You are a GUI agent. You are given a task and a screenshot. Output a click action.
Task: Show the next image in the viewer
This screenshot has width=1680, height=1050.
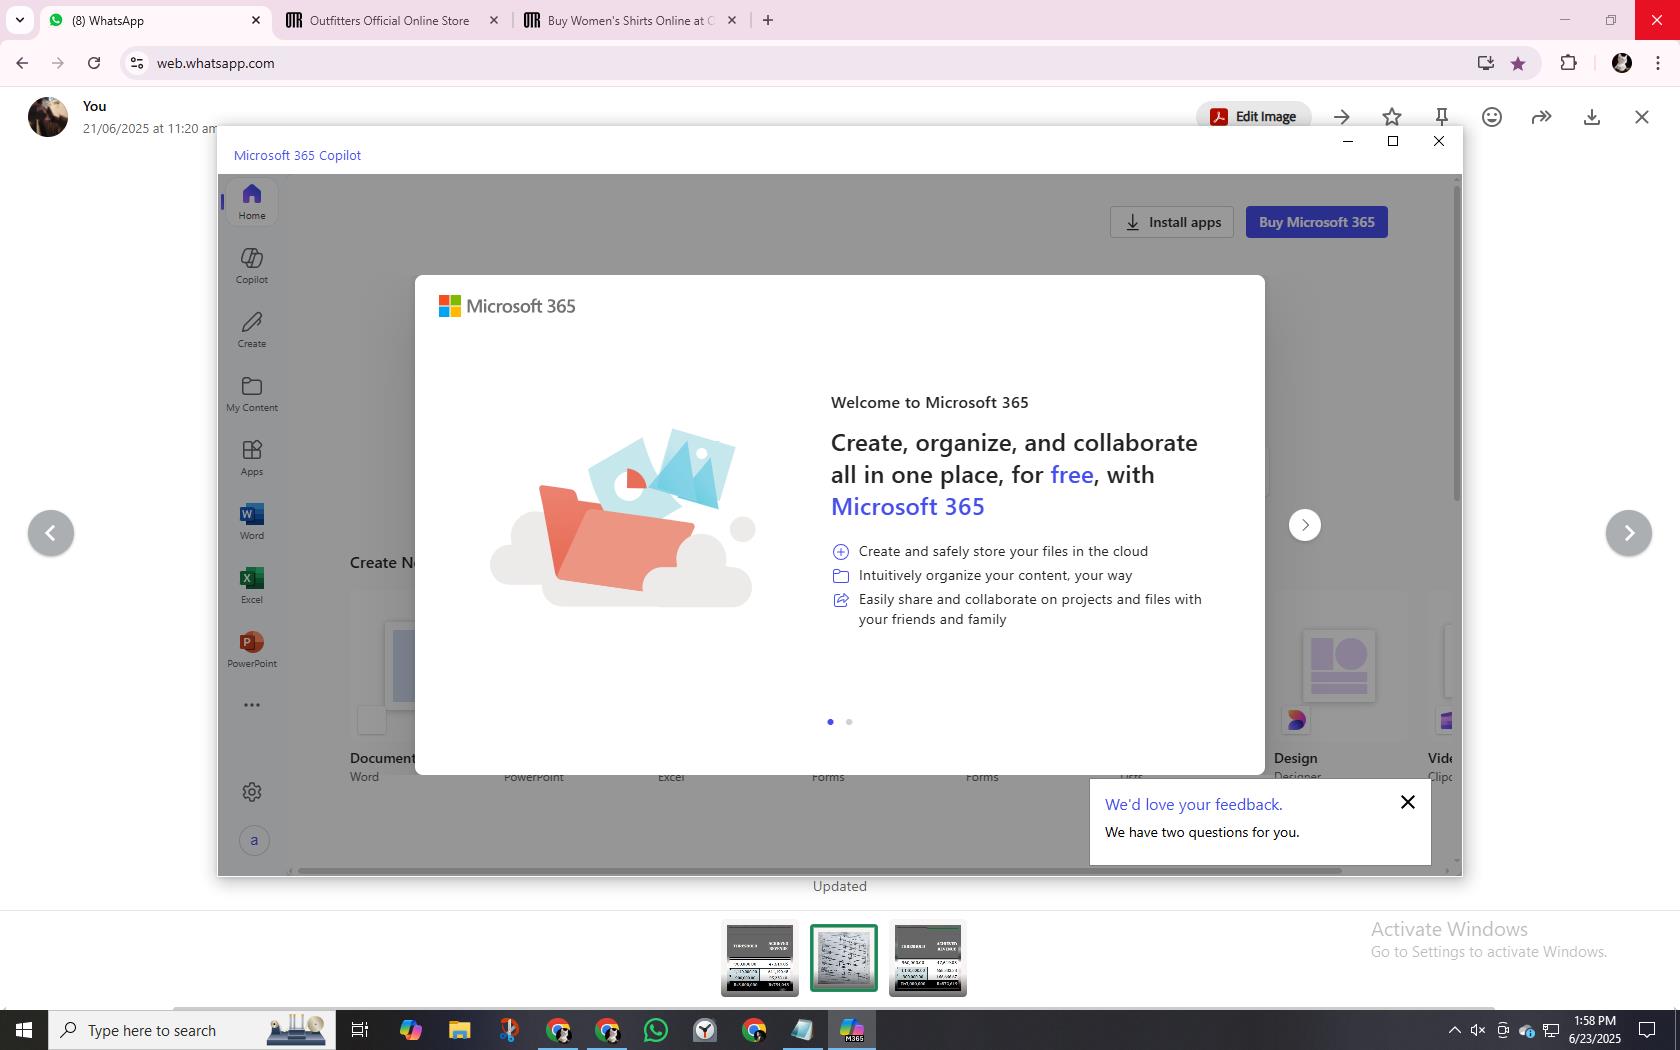[x=1629, y=533]
